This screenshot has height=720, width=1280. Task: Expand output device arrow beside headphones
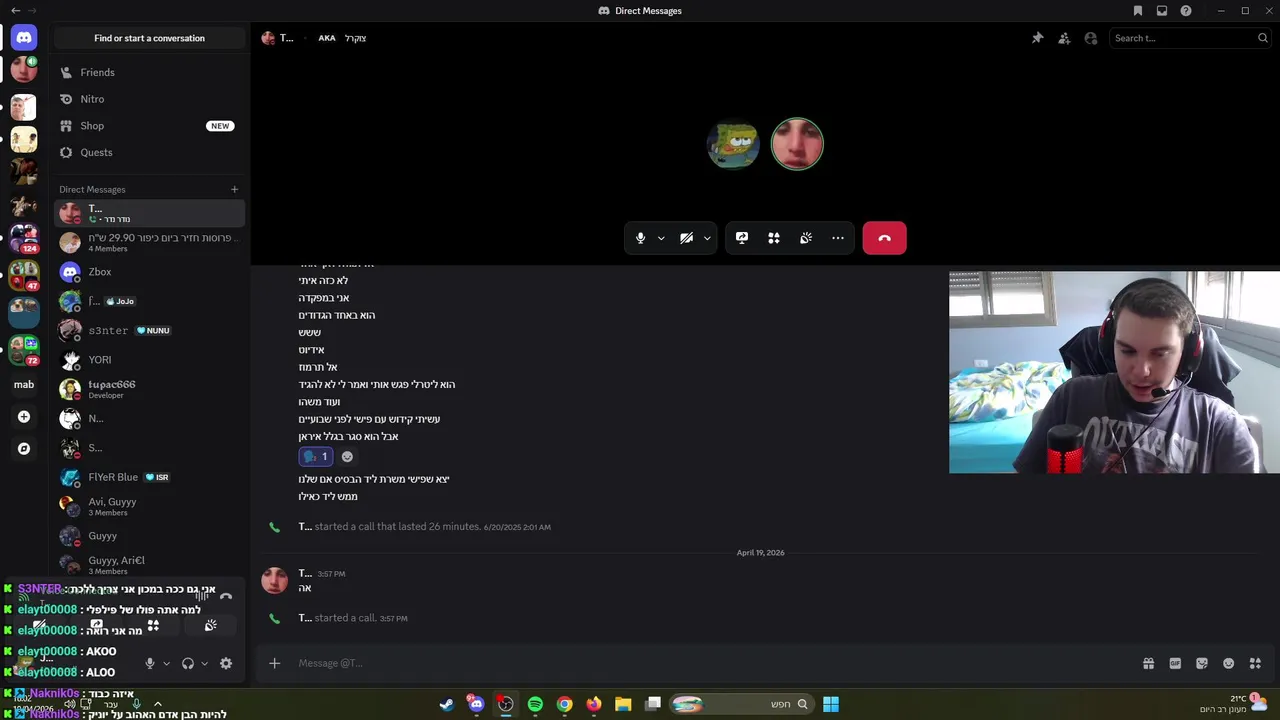[x=204, y=663]
